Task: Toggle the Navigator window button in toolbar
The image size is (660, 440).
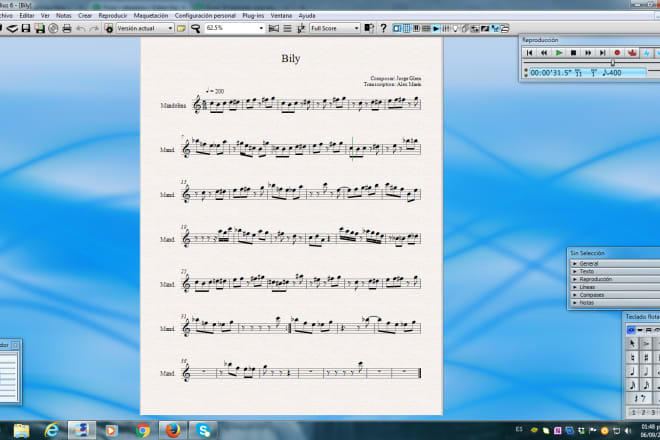Action: tap(397, 28)
